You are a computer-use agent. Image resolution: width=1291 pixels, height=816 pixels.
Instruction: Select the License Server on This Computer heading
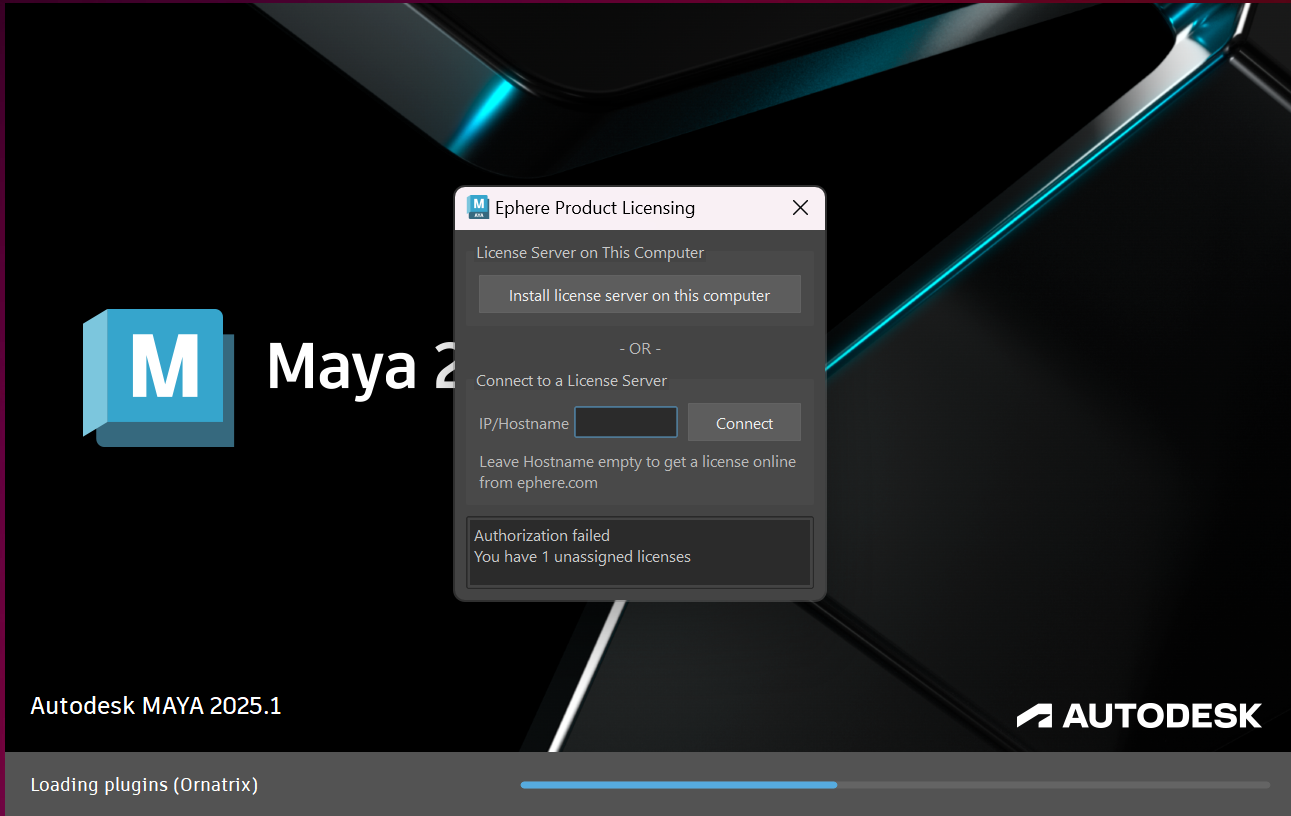(x=590, y=253)
